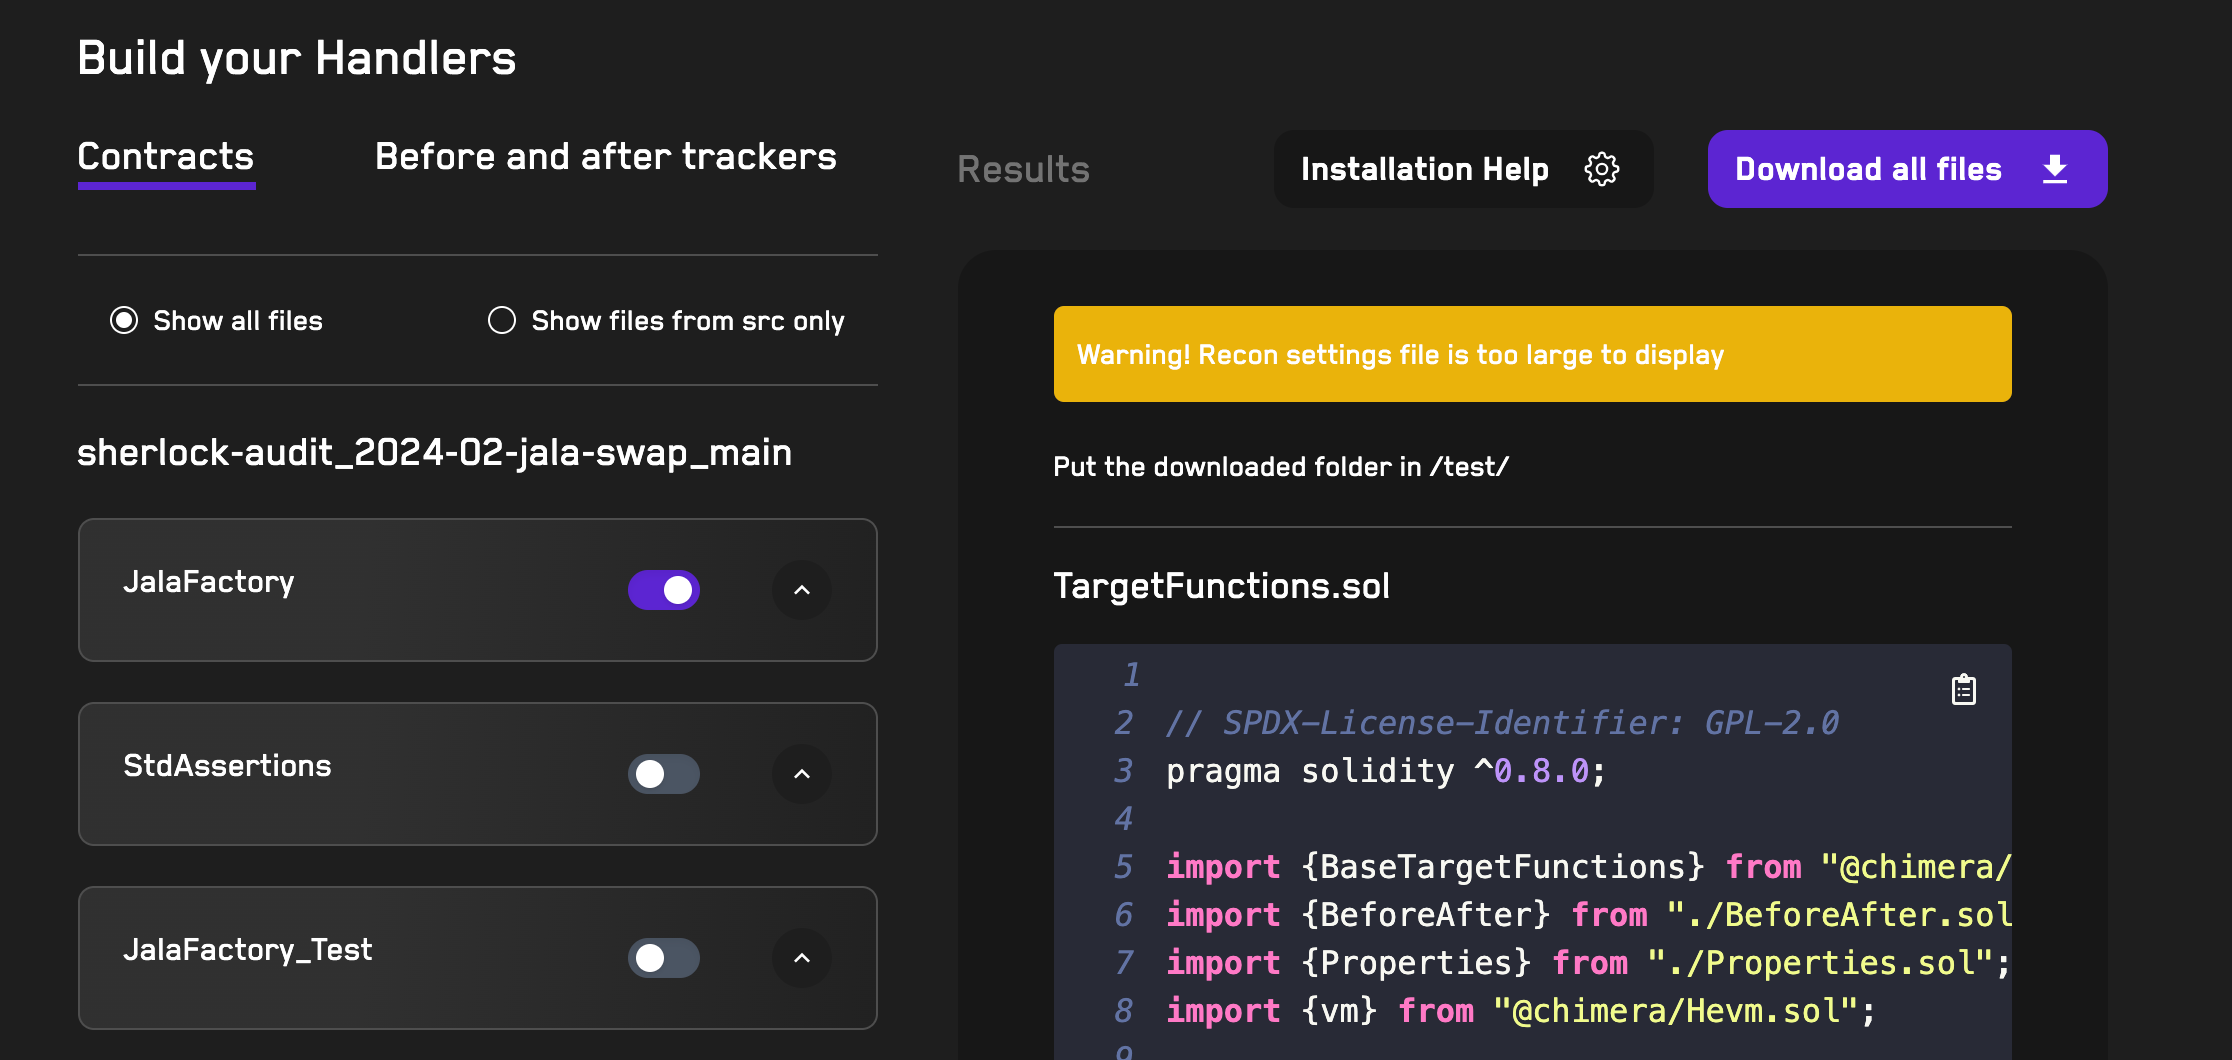Switch to the Contracts tab
2232x1060 pixels.
tap(166, 157)
